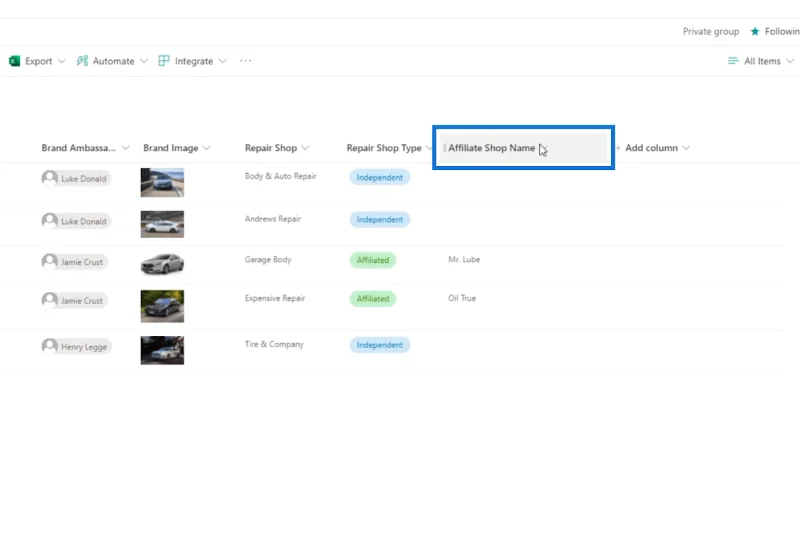Click the Brand Image column header

point(170,148)
